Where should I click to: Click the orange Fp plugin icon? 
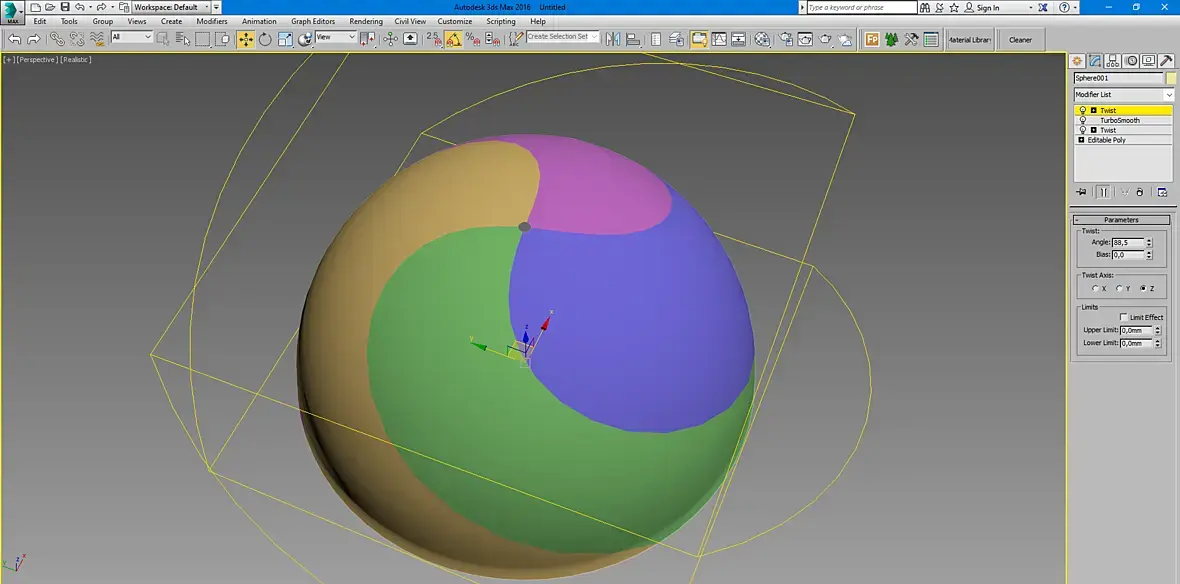[872, 39]
